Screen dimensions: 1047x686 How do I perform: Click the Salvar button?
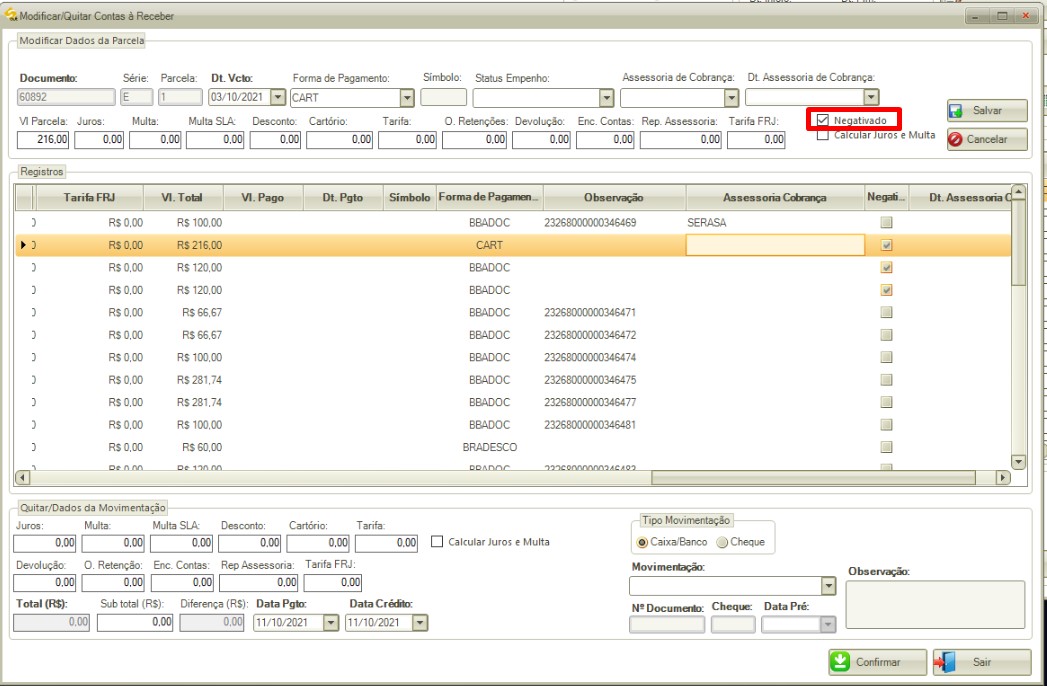(987, 111)
